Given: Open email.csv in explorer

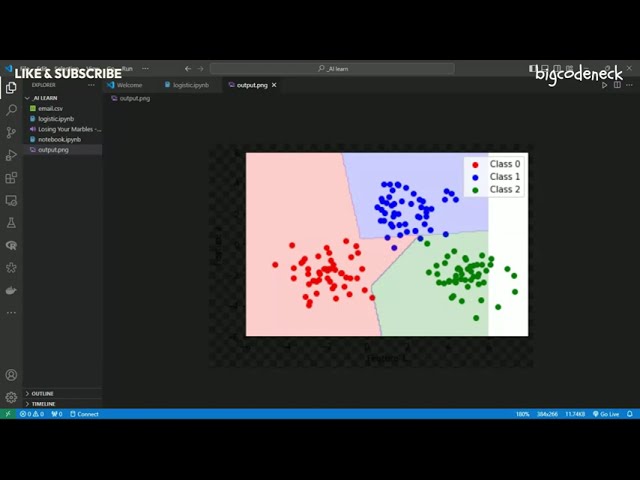Looking at the screenshot, I should click(62, 108).
